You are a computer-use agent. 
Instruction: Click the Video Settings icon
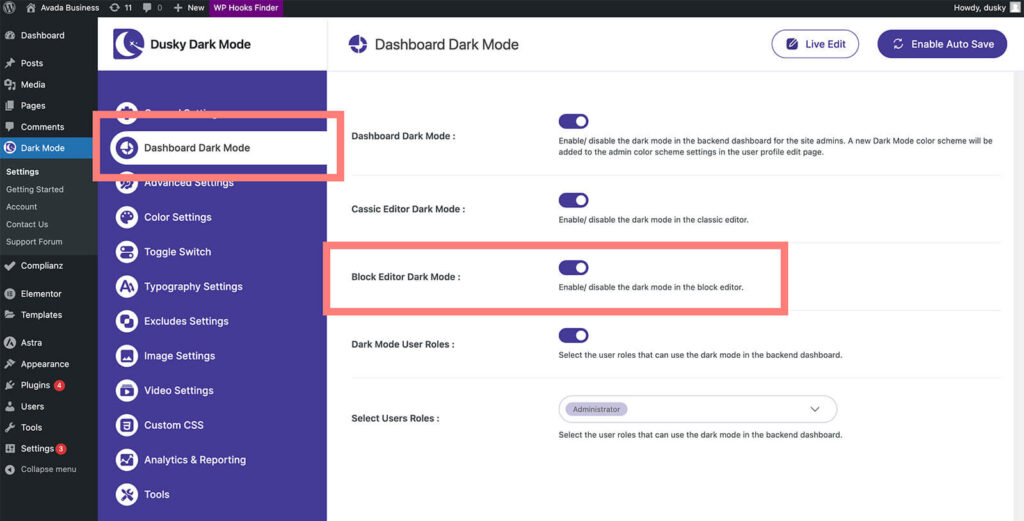(127, 390)
